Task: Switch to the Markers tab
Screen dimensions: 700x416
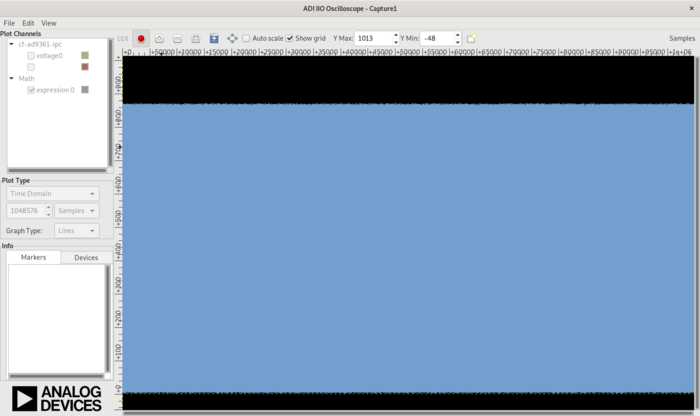Action: [x=33, y=257]
